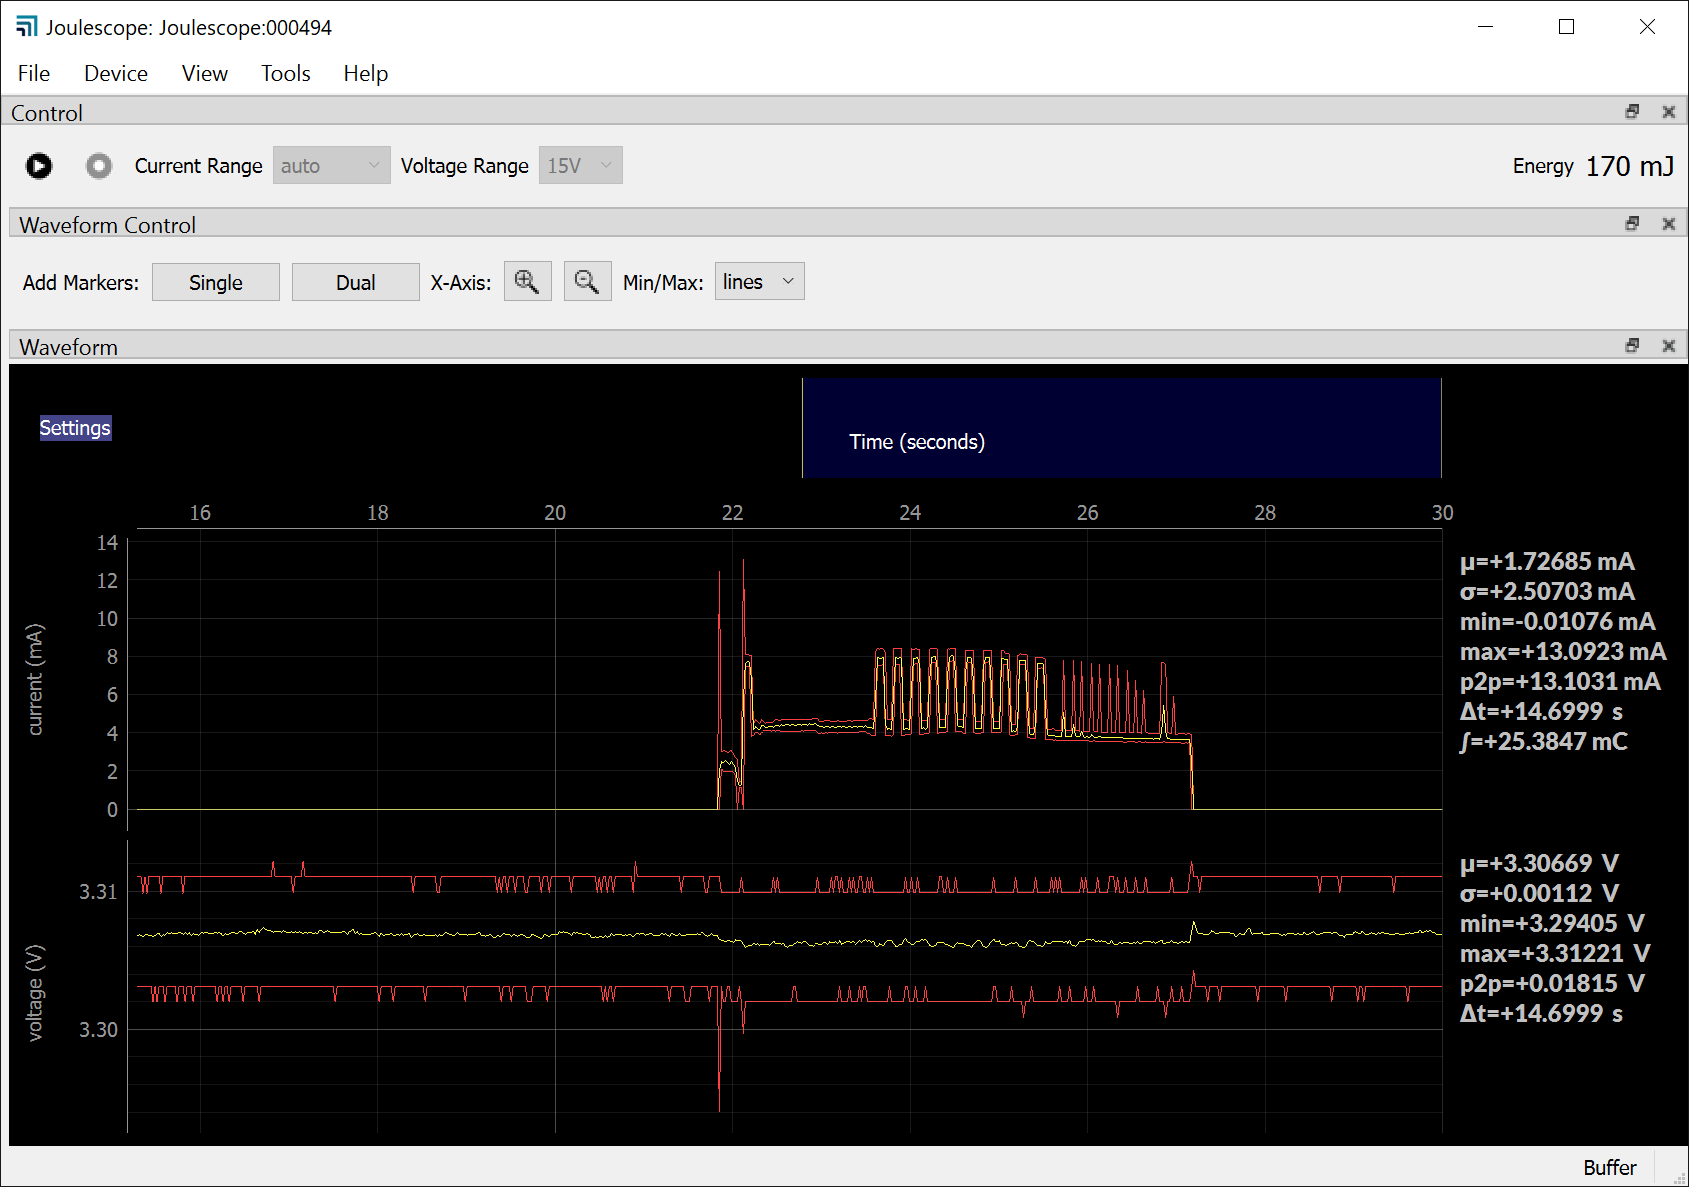Zoom out on the X-Axis
The image size is (1689, 1187).
587,281
